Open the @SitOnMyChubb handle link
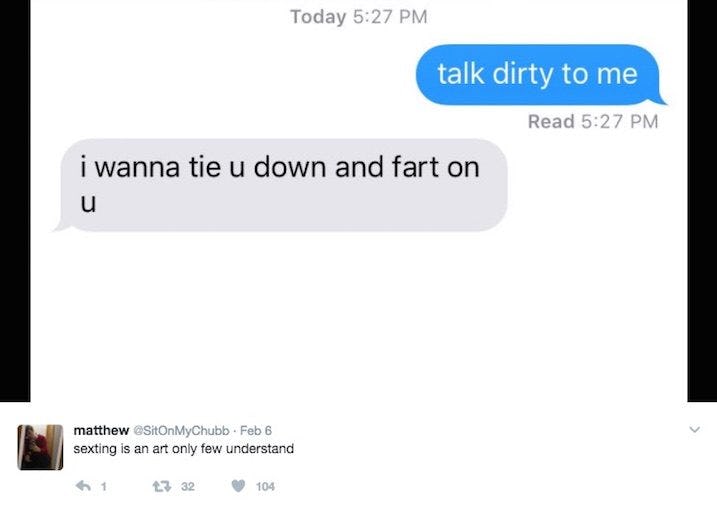This screenshot has width=717, height=508. [x=181, y=430]
